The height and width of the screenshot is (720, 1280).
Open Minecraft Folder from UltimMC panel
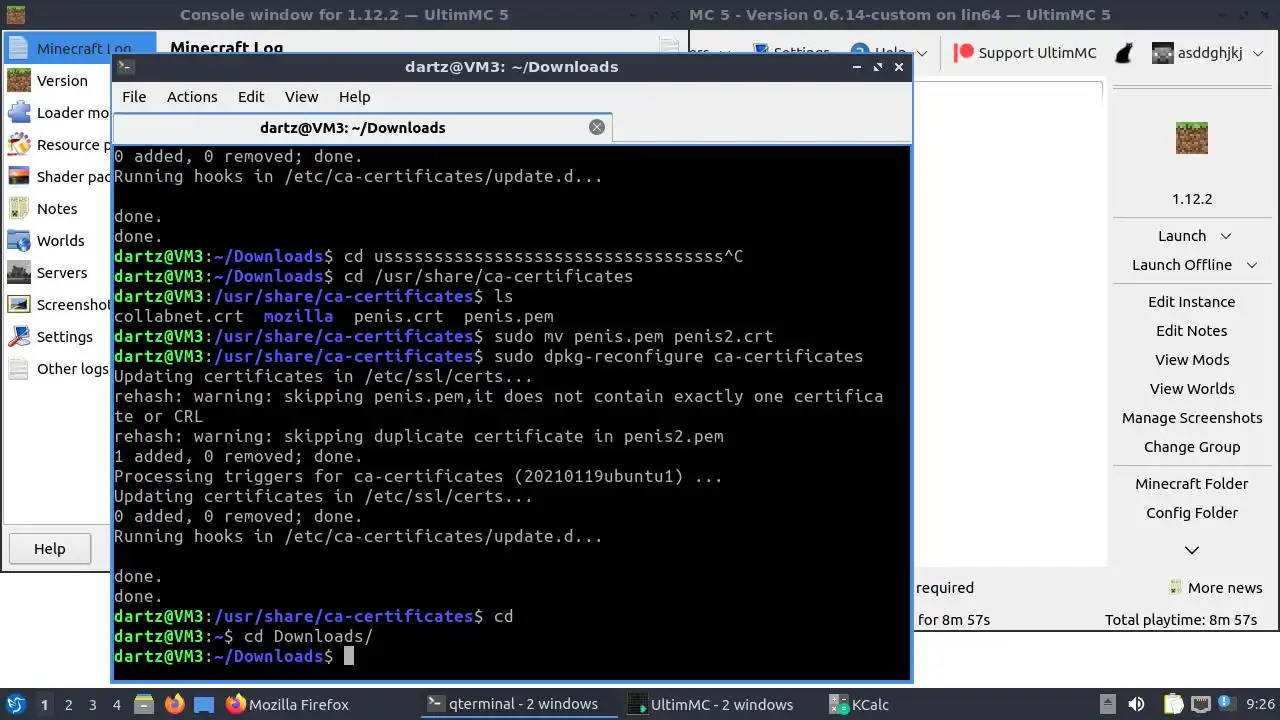1192,484
